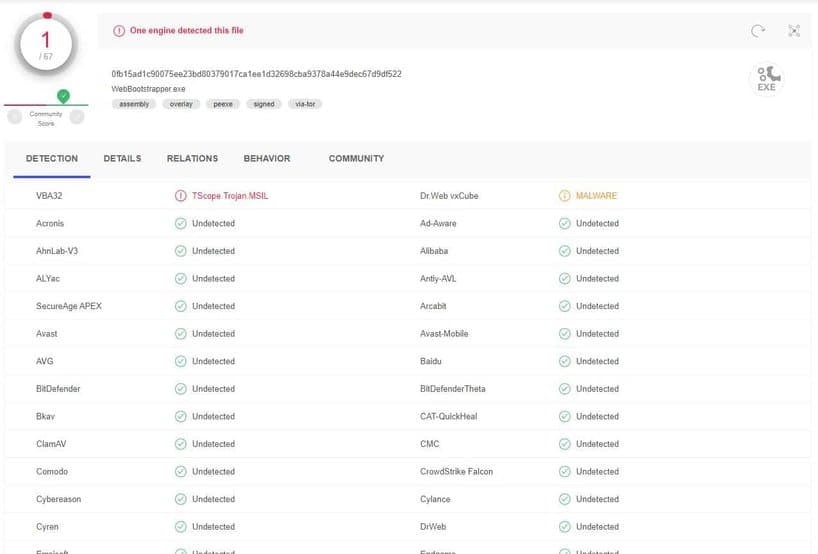Click the check icon in Avast-Mobile row
818x554 pixels.
[x=564, y=333]
